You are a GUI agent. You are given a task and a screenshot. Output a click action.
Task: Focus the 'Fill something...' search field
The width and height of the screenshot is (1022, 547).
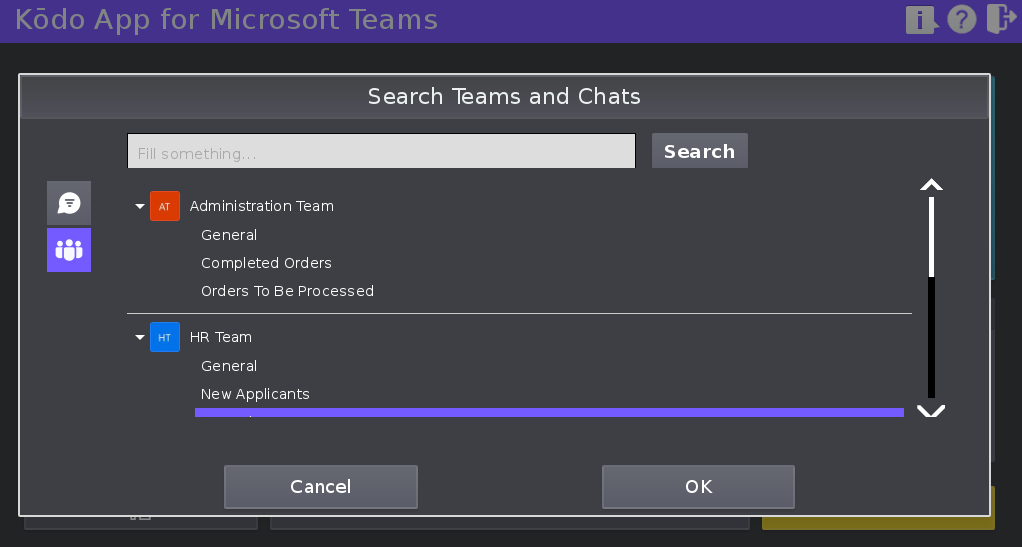(x=381, y=151)
